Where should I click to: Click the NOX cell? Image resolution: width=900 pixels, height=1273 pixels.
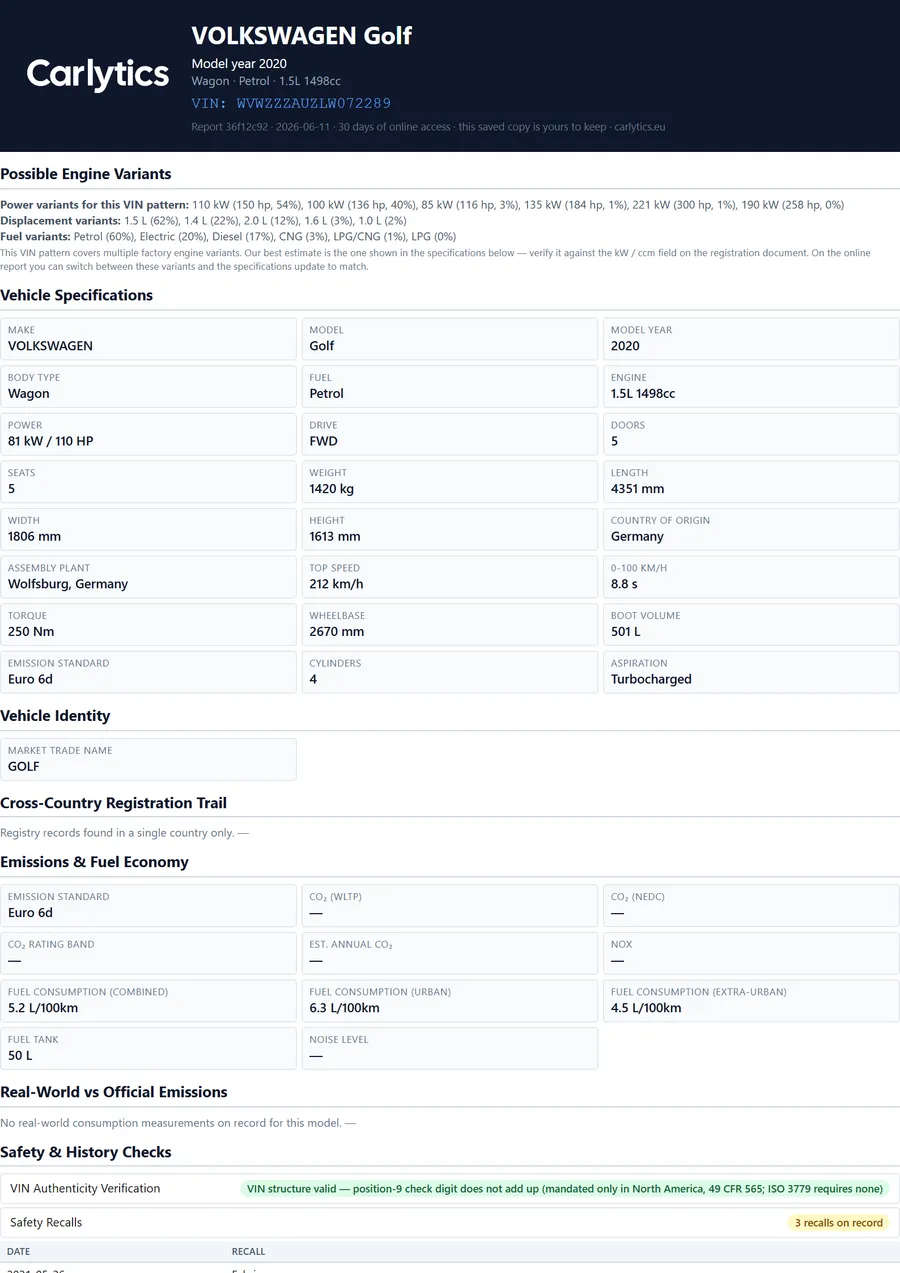(751, 953)
